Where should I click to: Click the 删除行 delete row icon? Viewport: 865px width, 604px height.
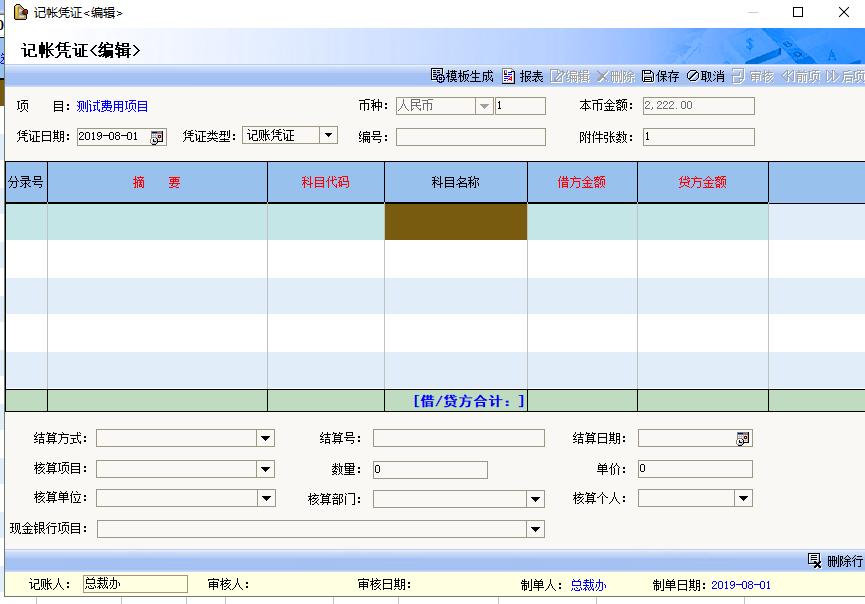(x=814, y=561)
